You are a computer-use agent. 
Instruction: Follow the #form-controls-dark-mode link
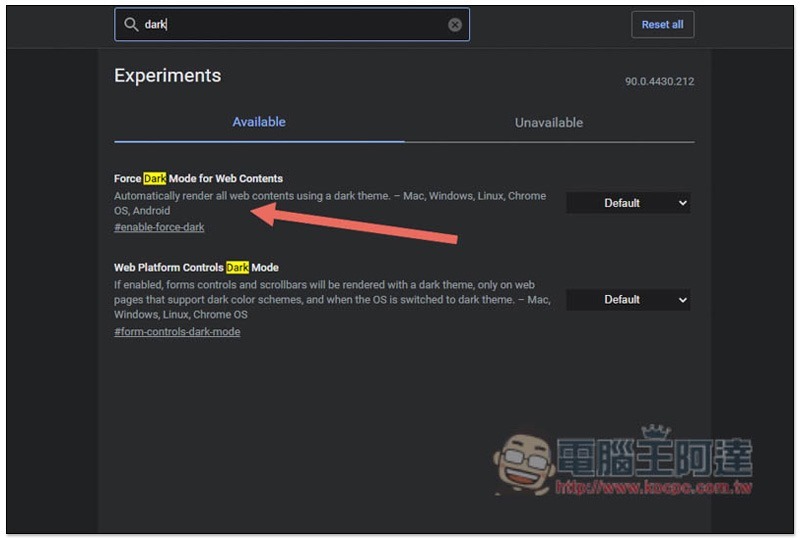point(177,332)
